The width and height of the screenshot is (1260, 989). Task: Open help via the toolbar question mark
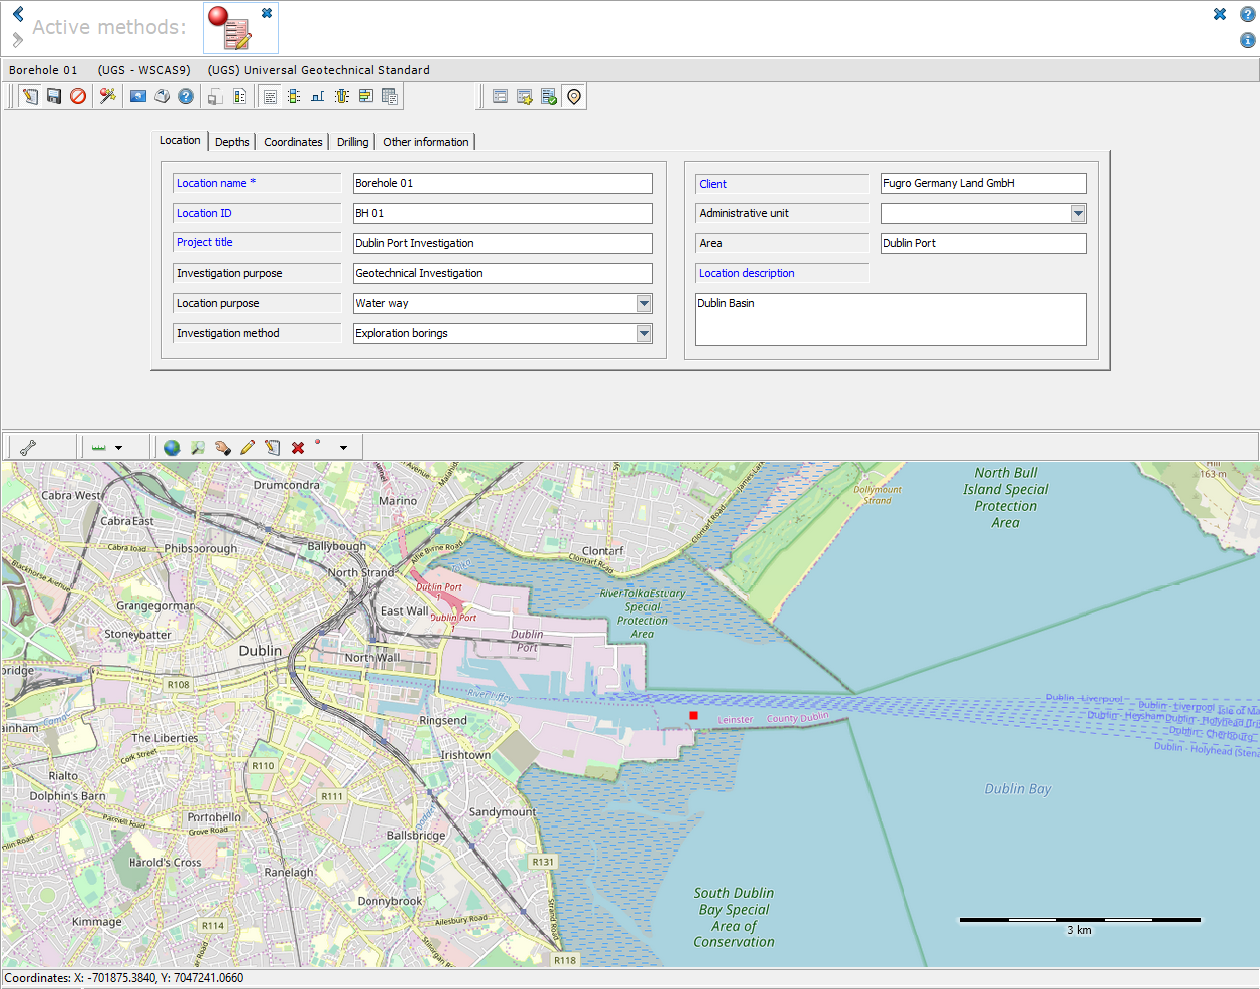pyautogui.click(x=186, y=96)
